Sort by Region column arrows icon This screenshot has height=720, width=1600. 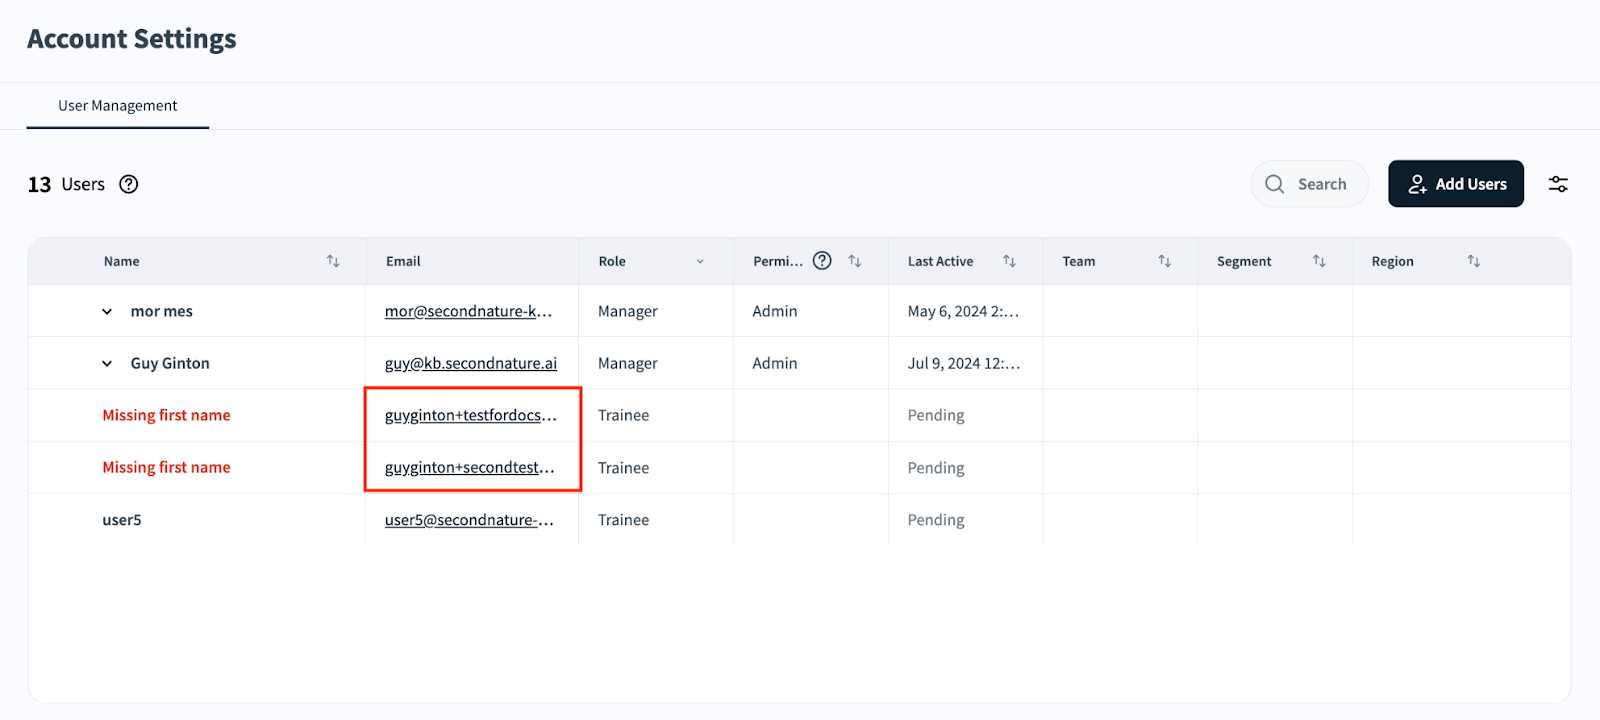tap(1473, 261)
